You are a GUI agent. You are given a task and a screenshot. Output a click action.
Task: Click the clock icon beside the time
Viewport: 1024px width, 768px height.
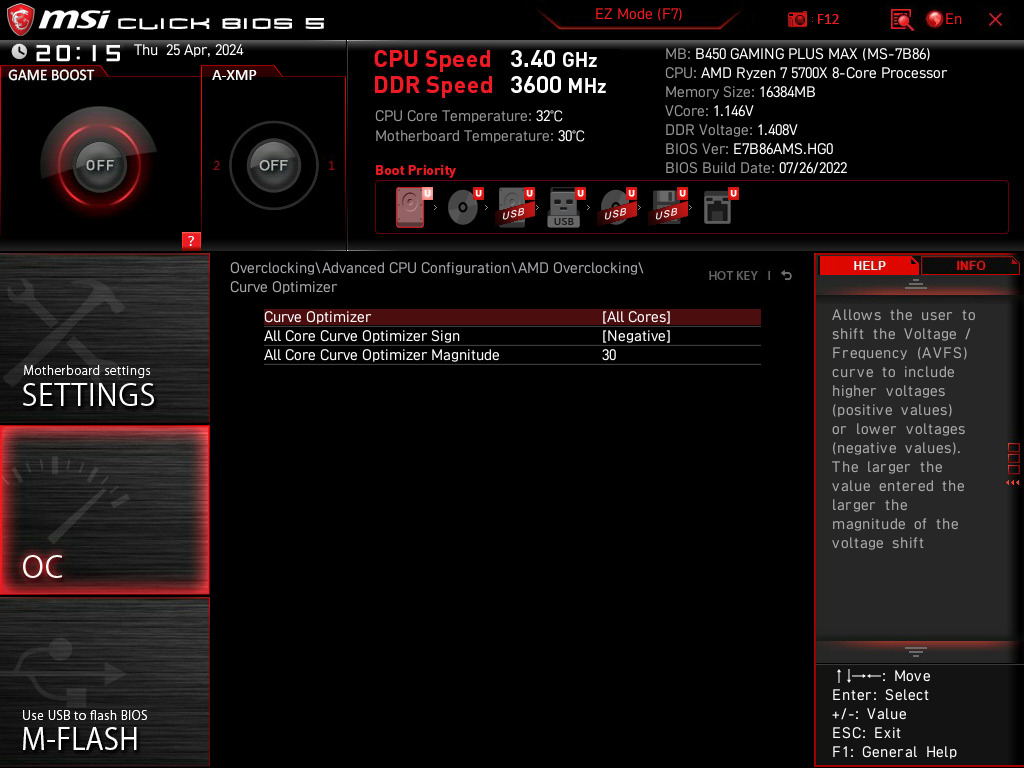pos(19,52)
